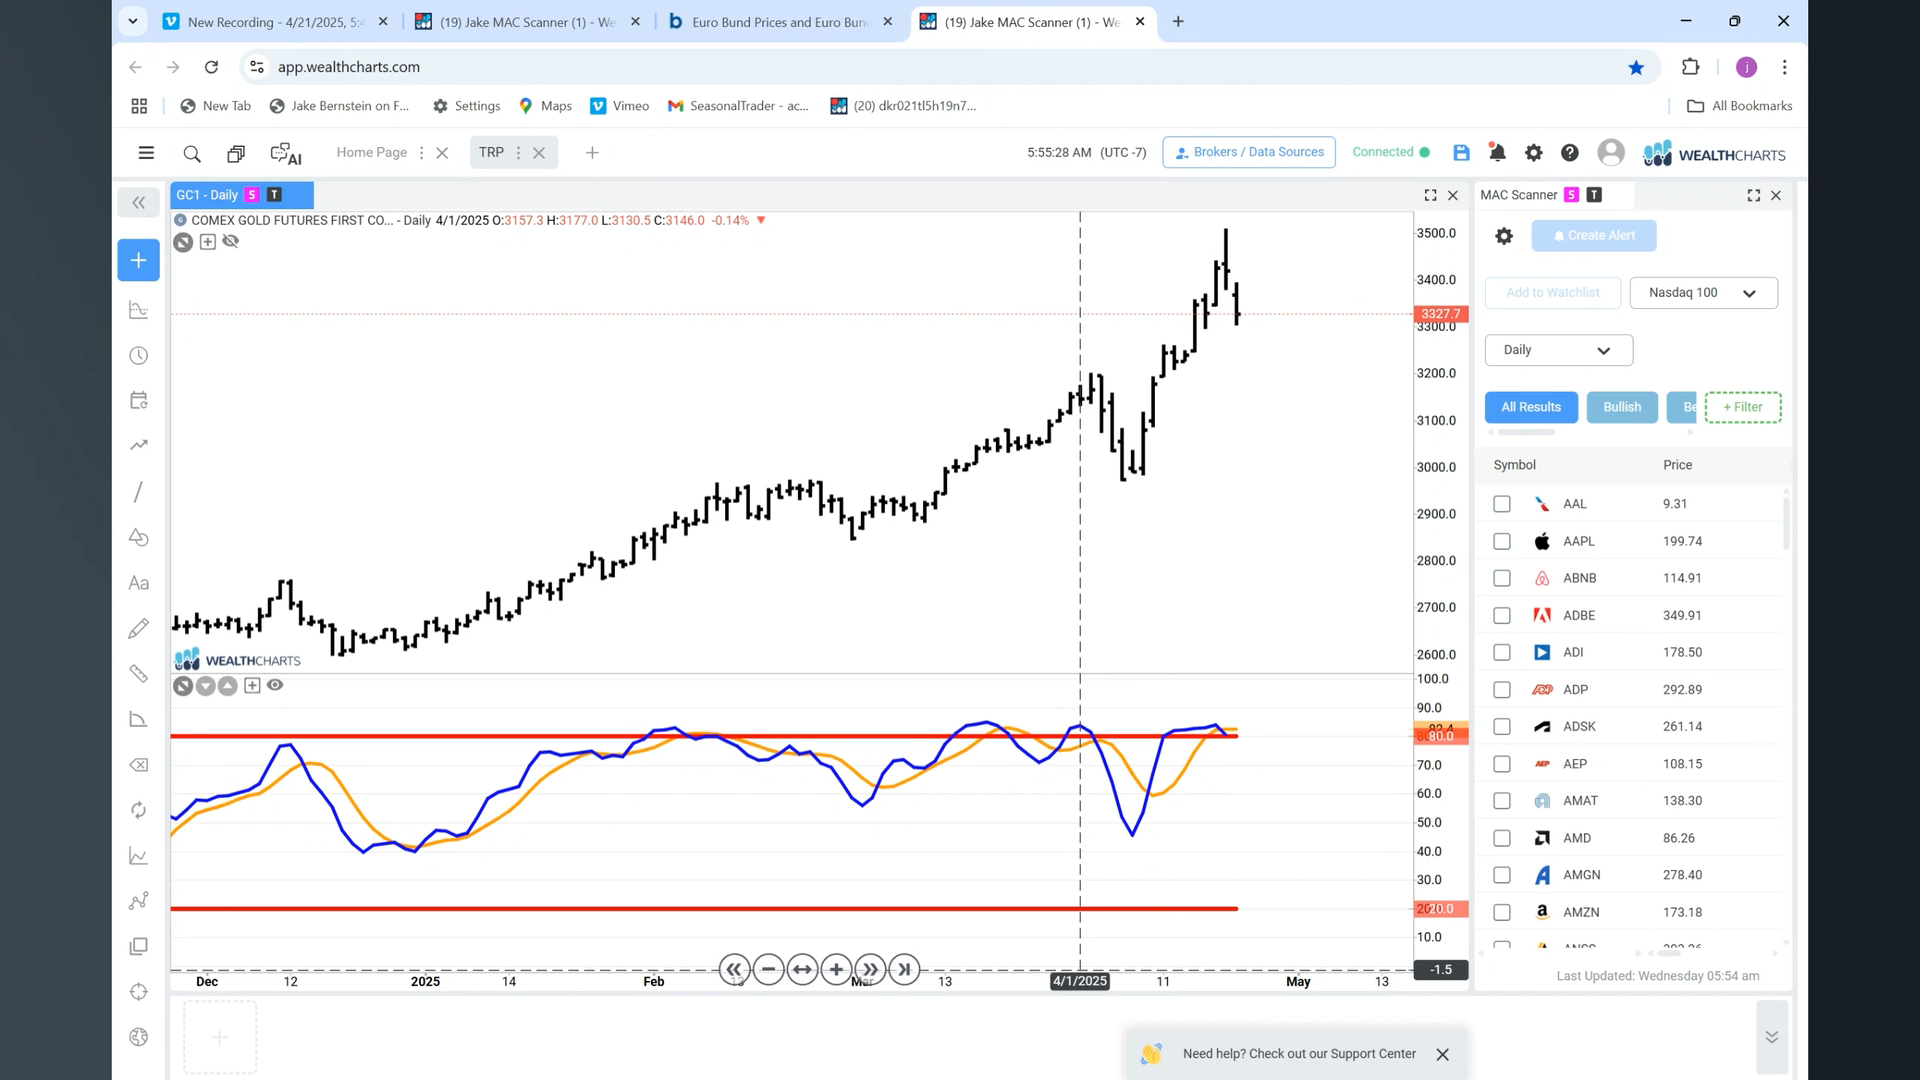Collapse the left toolbar with double chevron
Viewport: 1920px width, 1080px height.
click(x=139, y=203)
